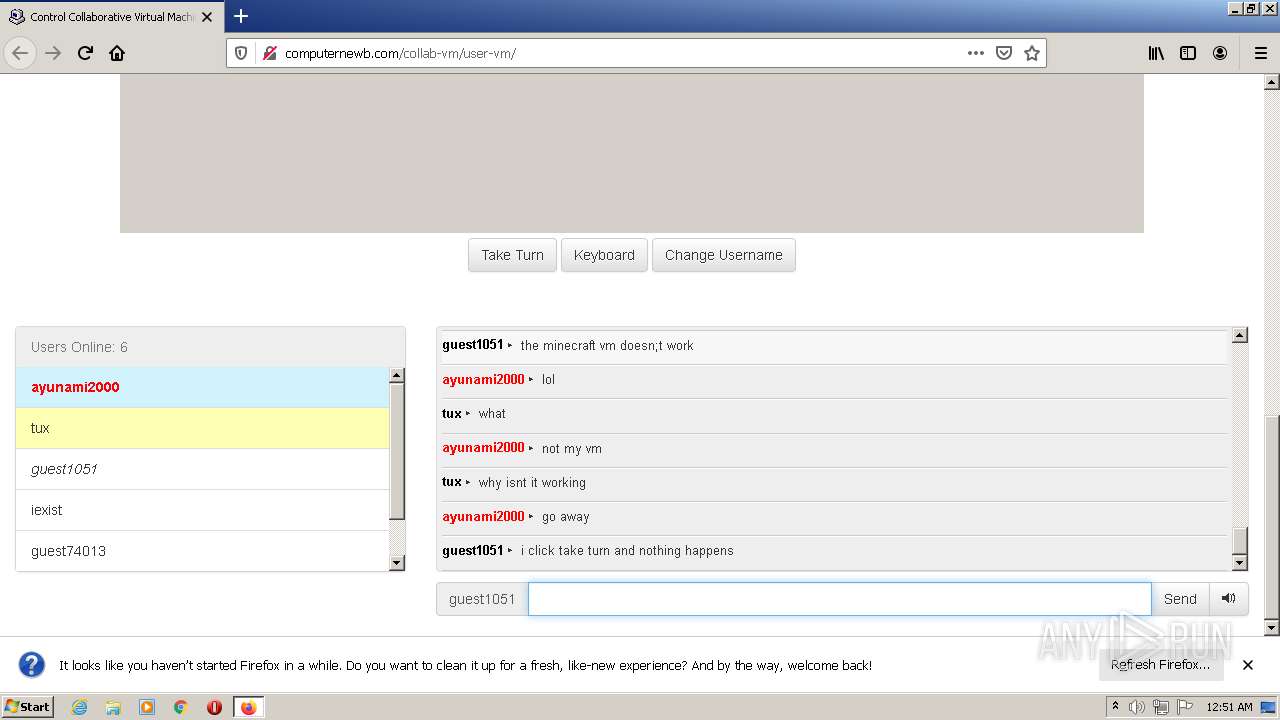Click the question mark notification icon
The width and height of the screenshot is (1280, 720).
point(32,665)
